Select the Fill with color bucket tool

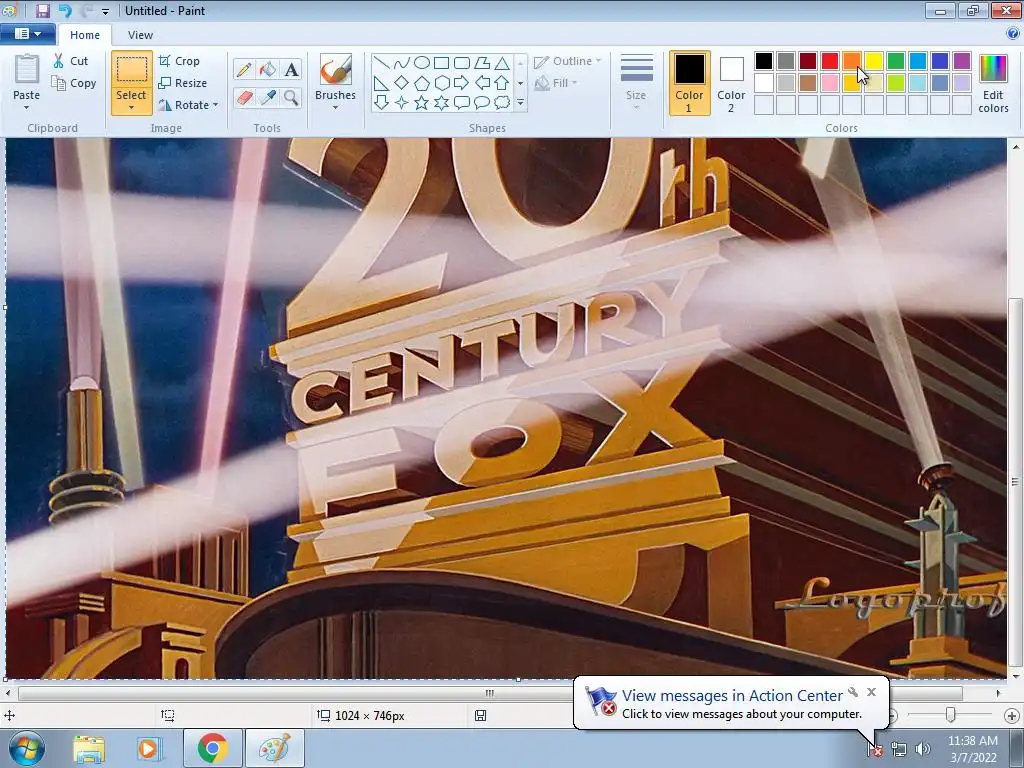pos(268,69)
